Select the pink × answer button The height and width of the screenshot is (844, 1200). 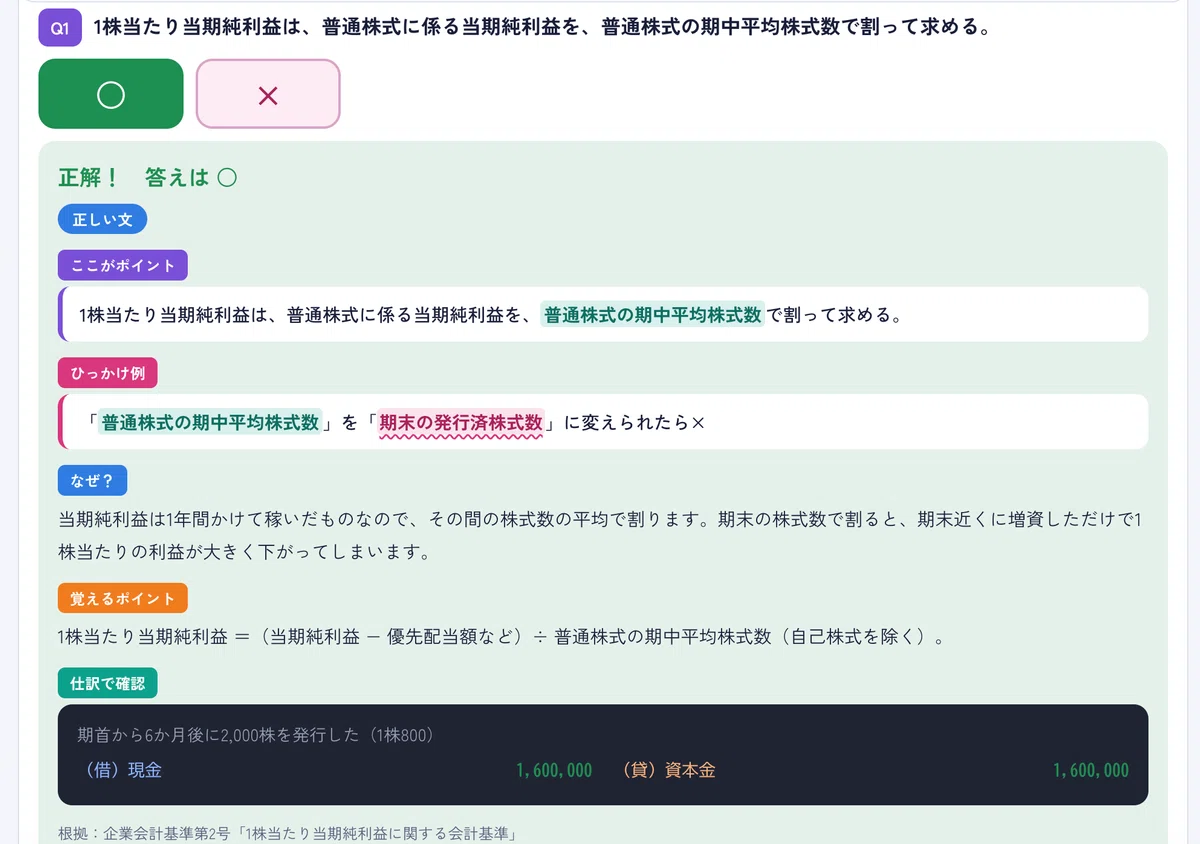pos(268,94)
